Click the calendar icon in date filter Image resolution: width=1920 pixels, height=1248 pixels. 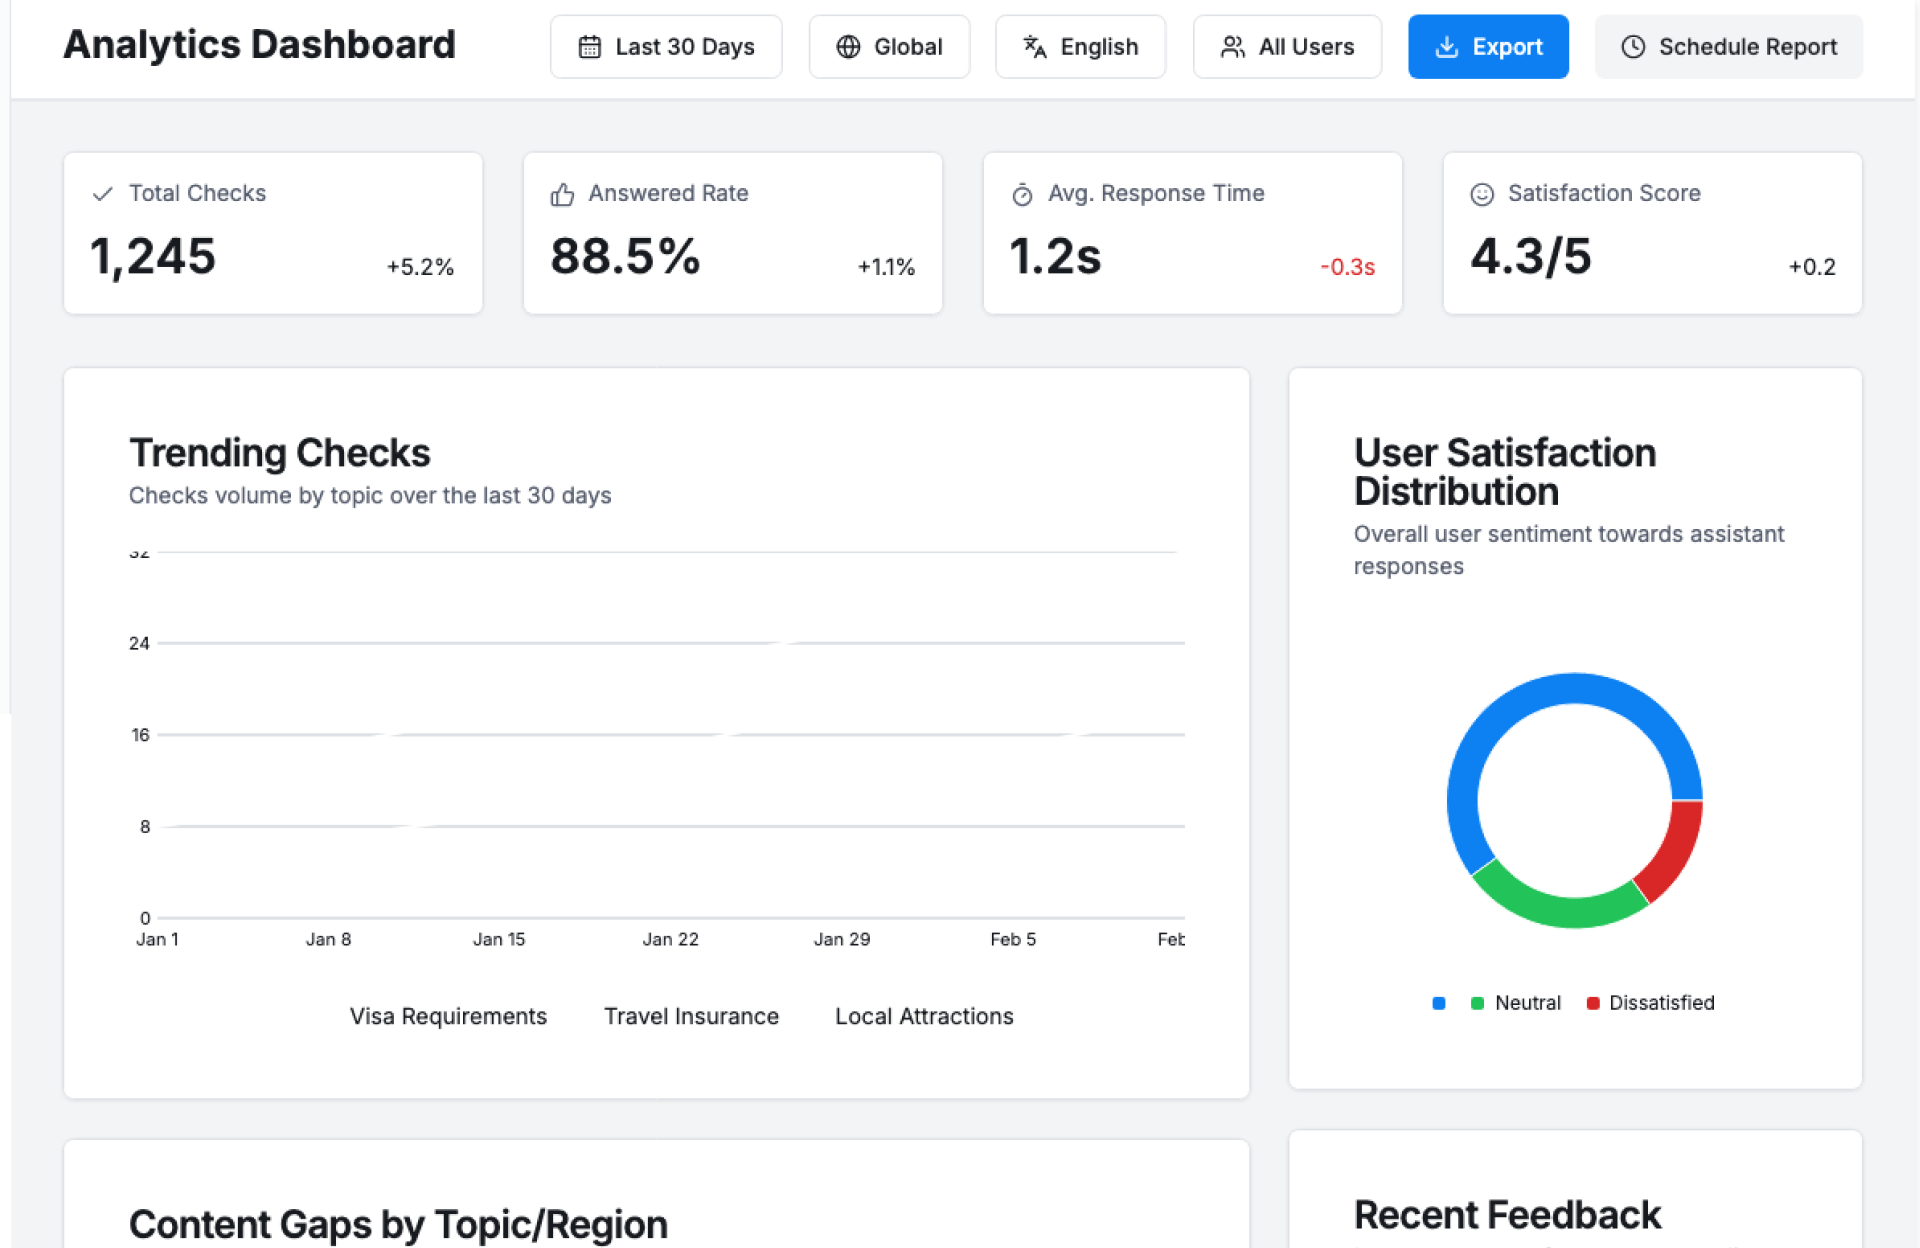click(x=590, y=47)
